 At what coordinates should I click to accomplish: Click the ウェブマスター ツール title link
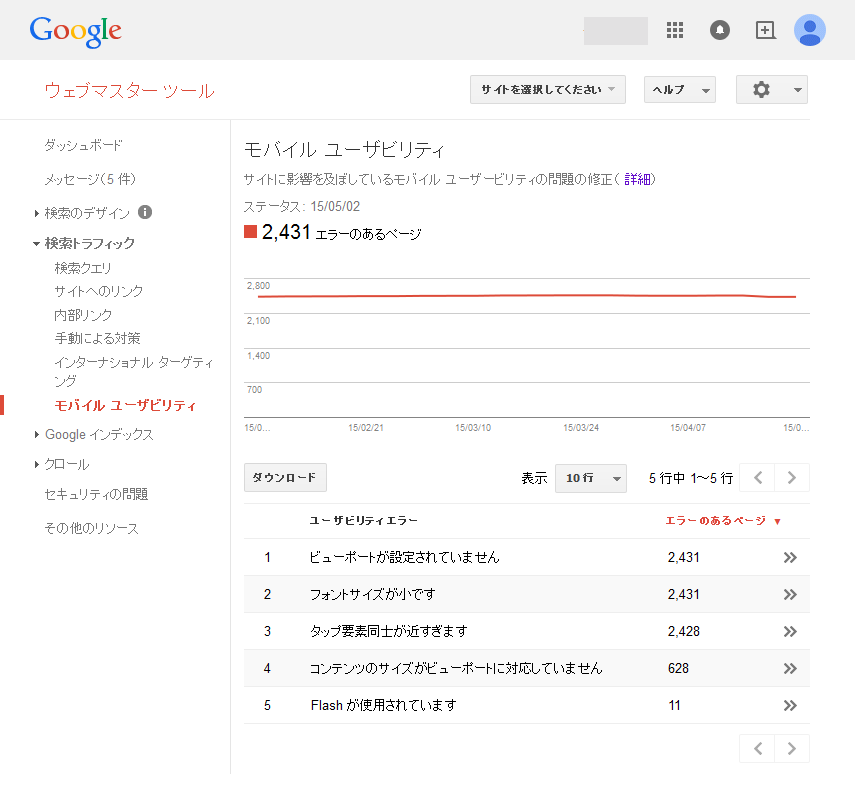(129, 91)
